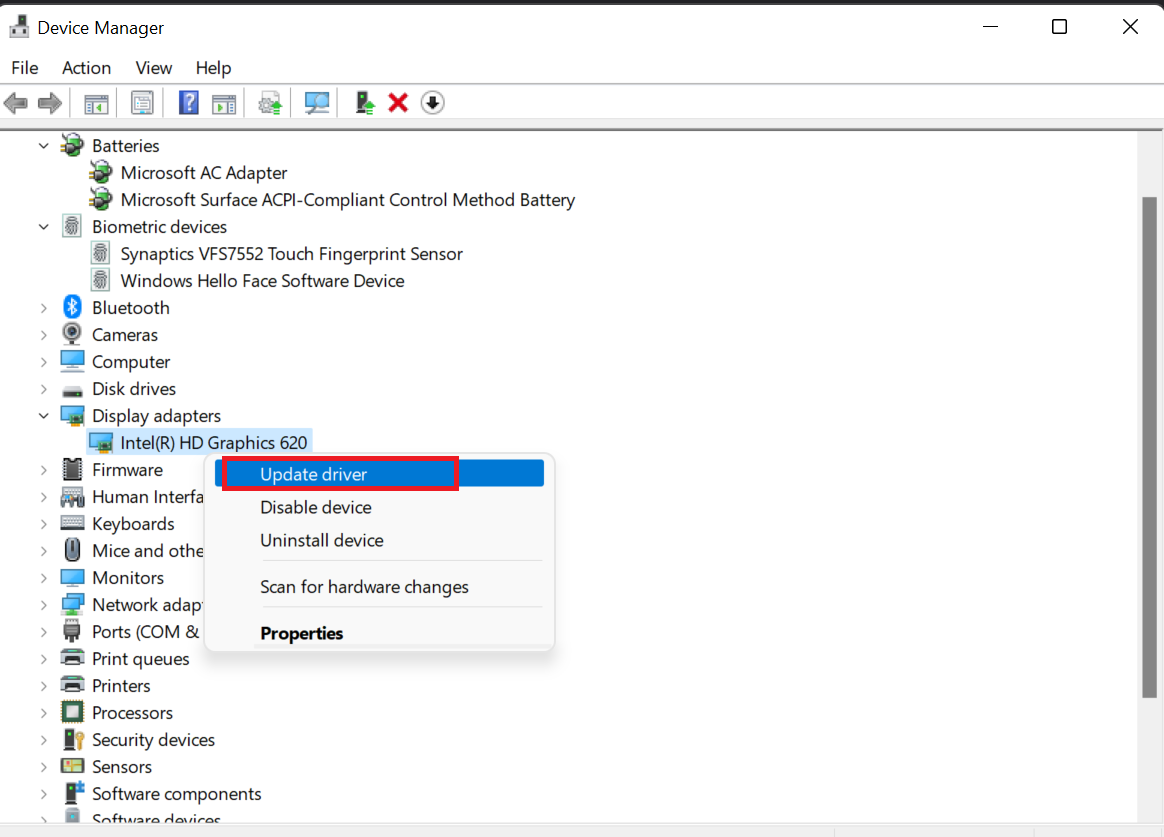
Task: Click the Security devices icon
Action: [73, 739]
